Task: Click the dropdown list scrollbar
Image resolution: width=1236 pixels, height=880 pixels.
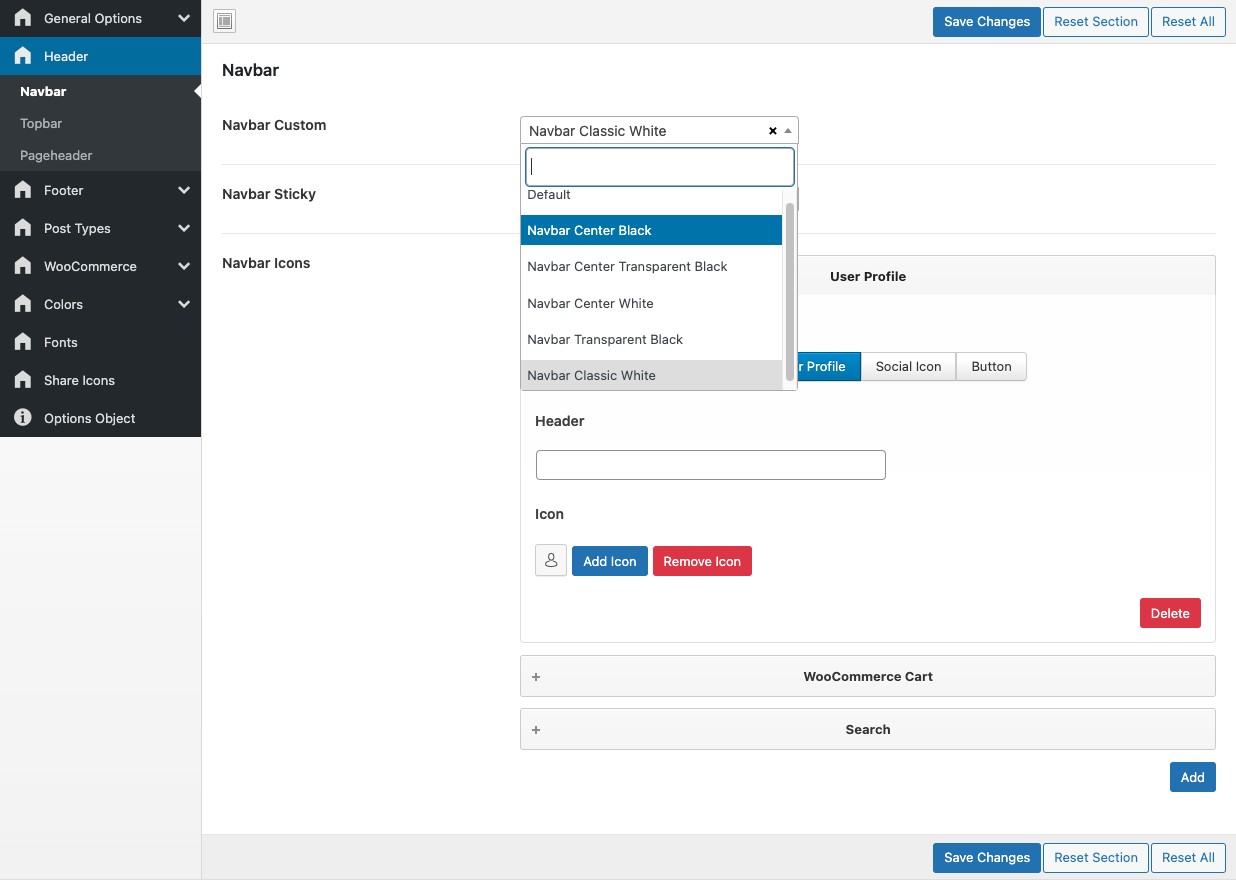Action: coord(790,290)
